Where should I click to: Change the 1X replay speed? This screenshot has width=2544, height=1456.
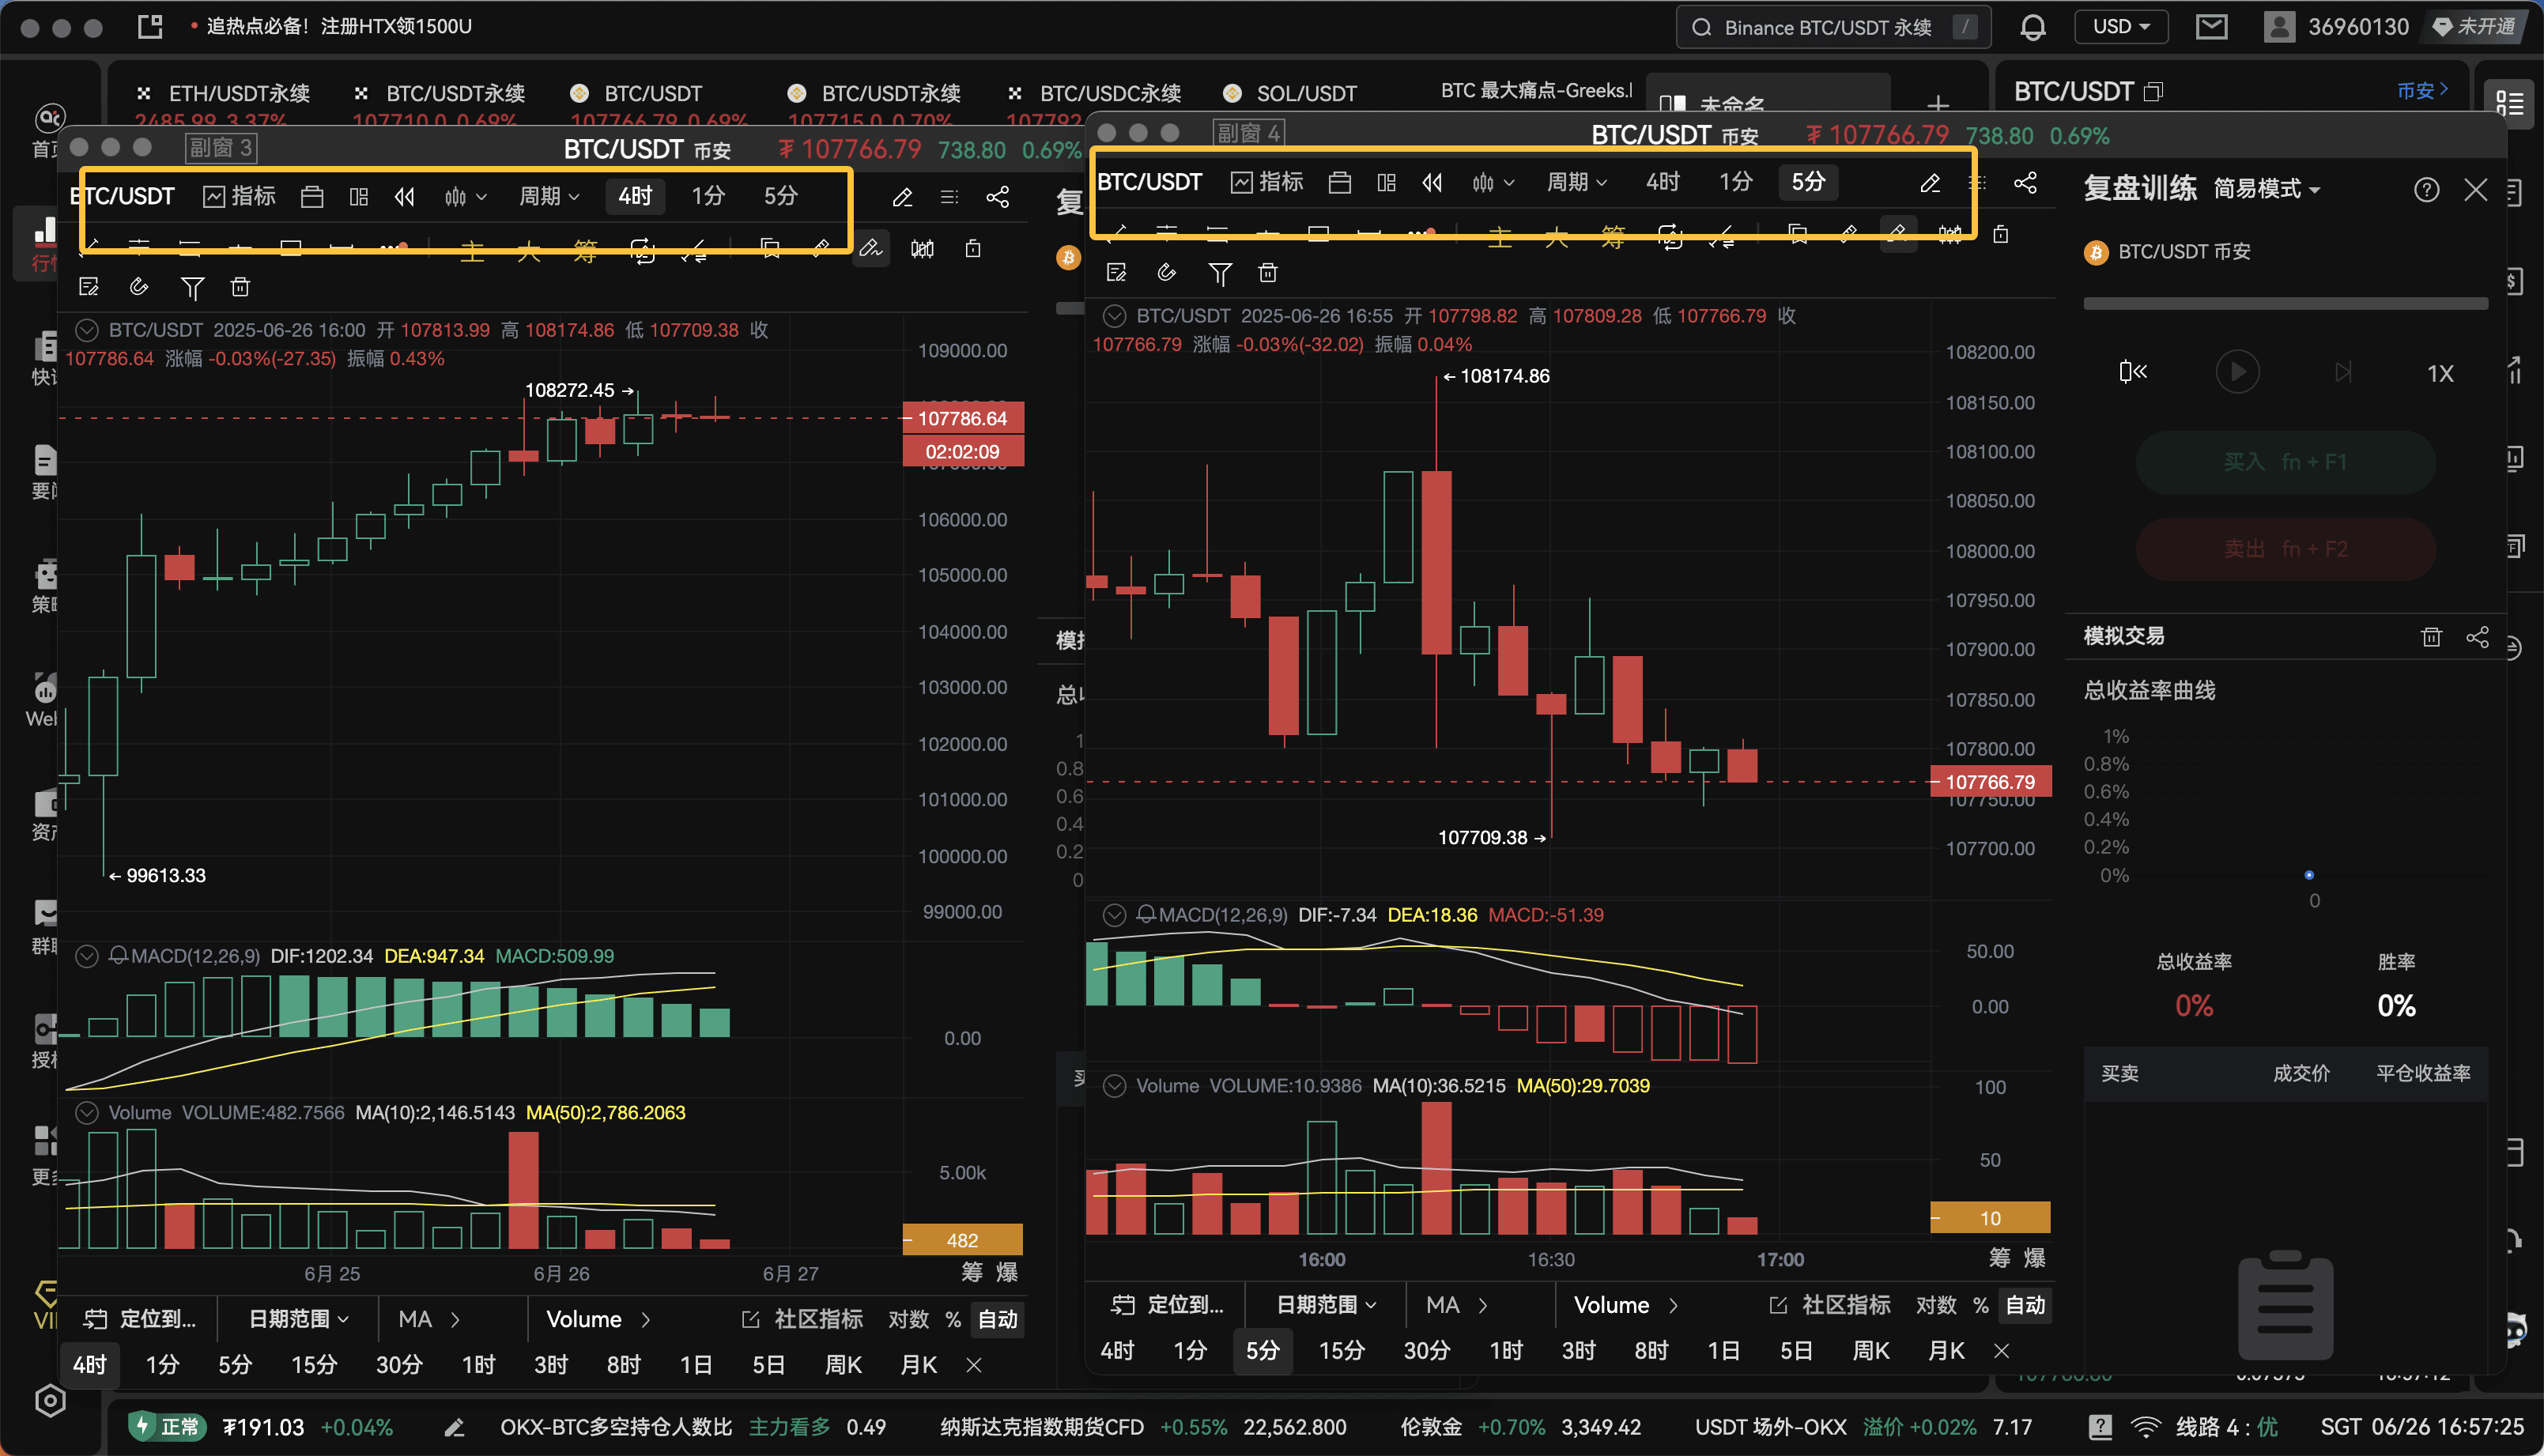(x=2440, y=373)
